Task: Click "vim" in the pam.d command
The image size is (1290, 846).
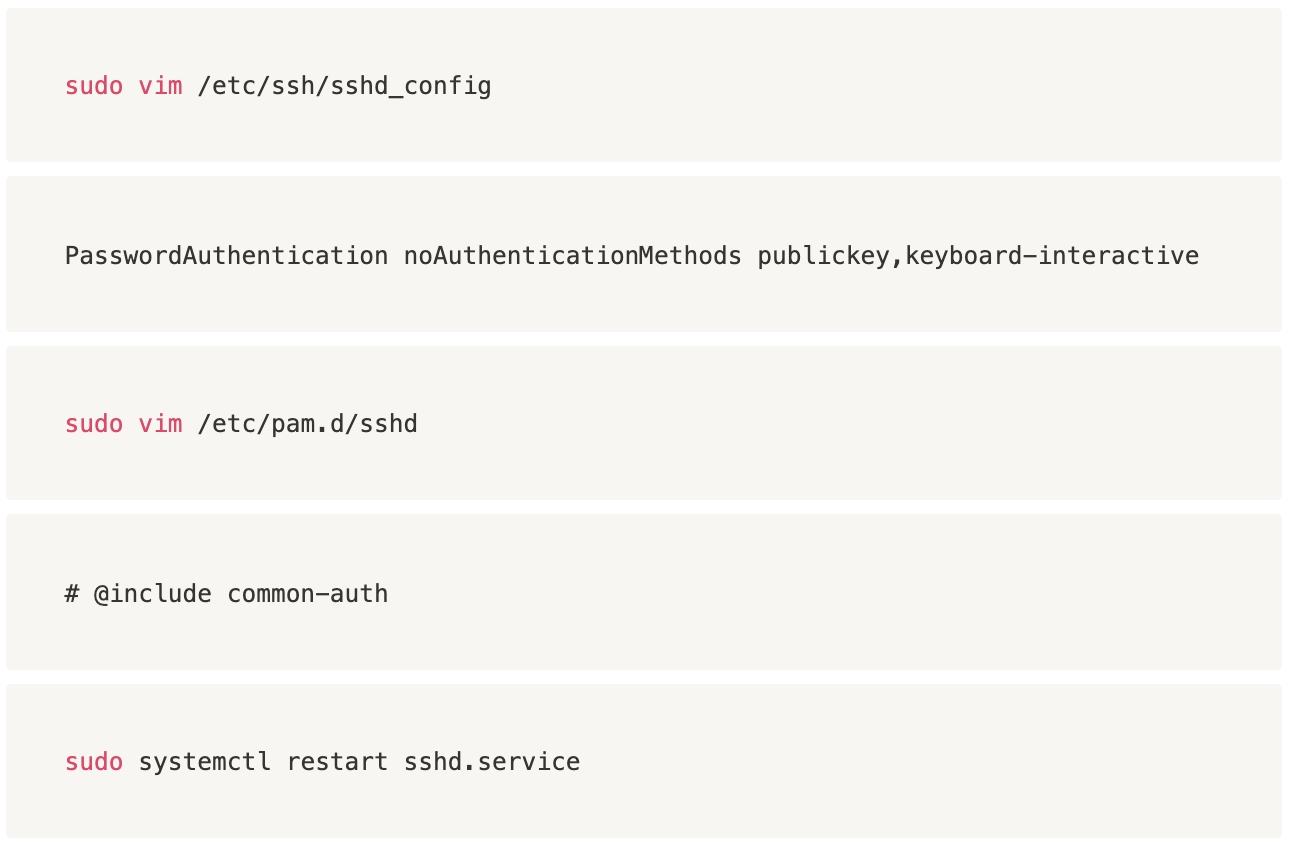Action: (160, 424)
